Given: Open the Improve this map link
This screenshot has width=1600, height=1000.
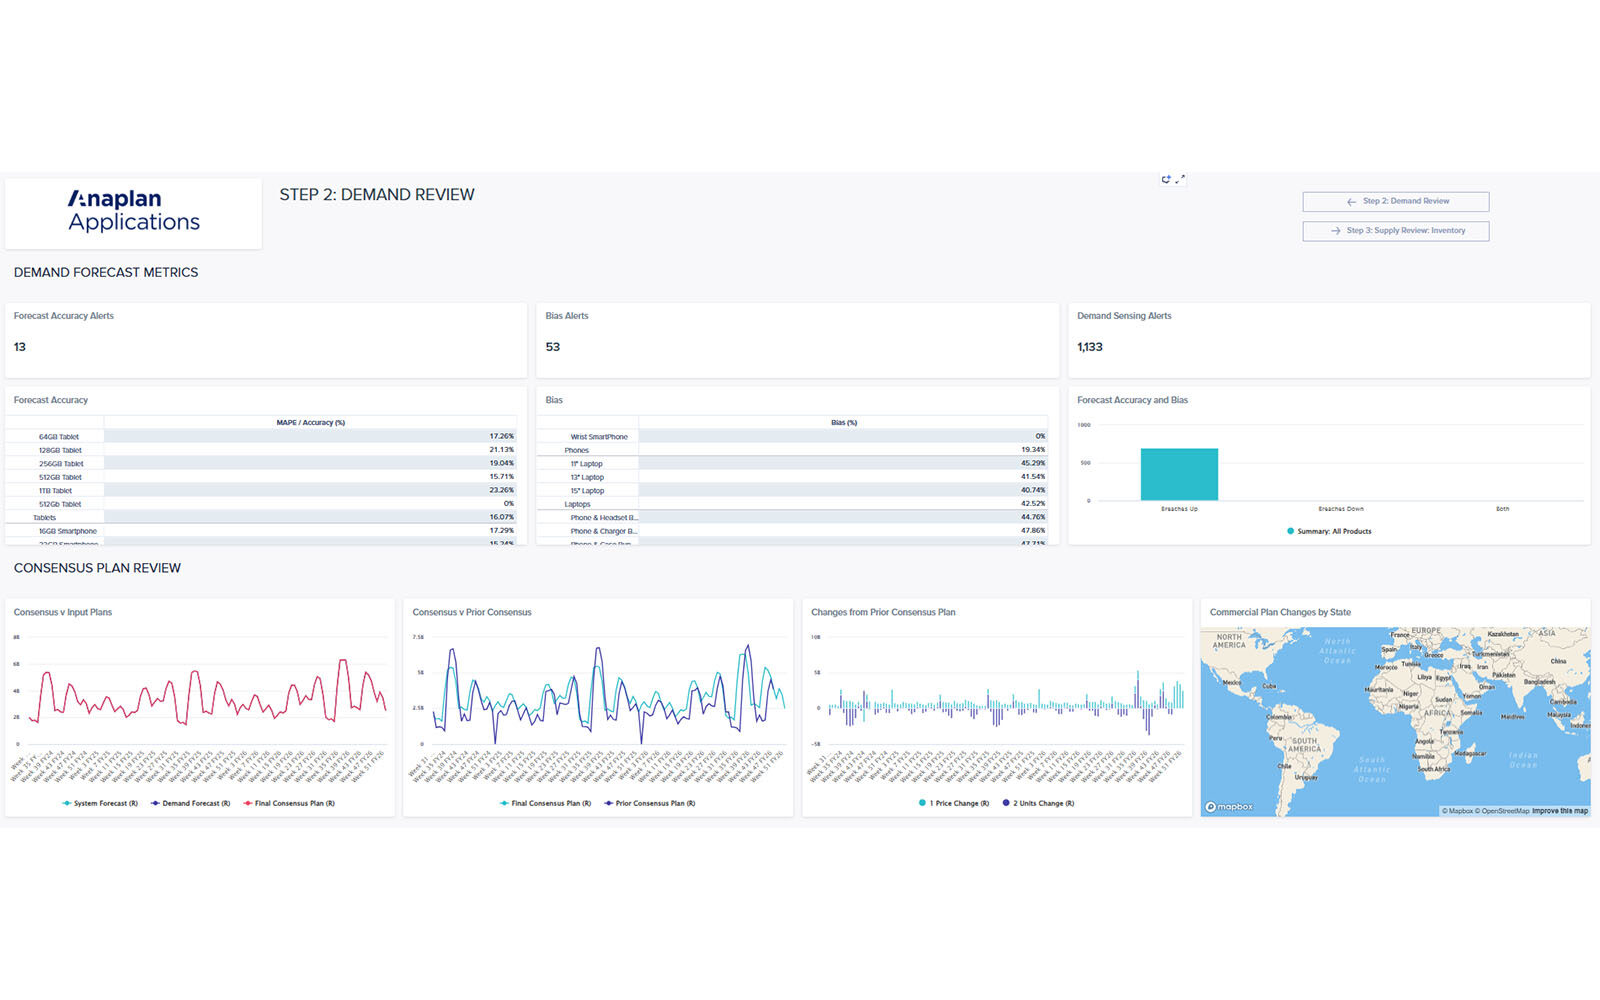Looking at the screenshot, I should coord(1559,811).
